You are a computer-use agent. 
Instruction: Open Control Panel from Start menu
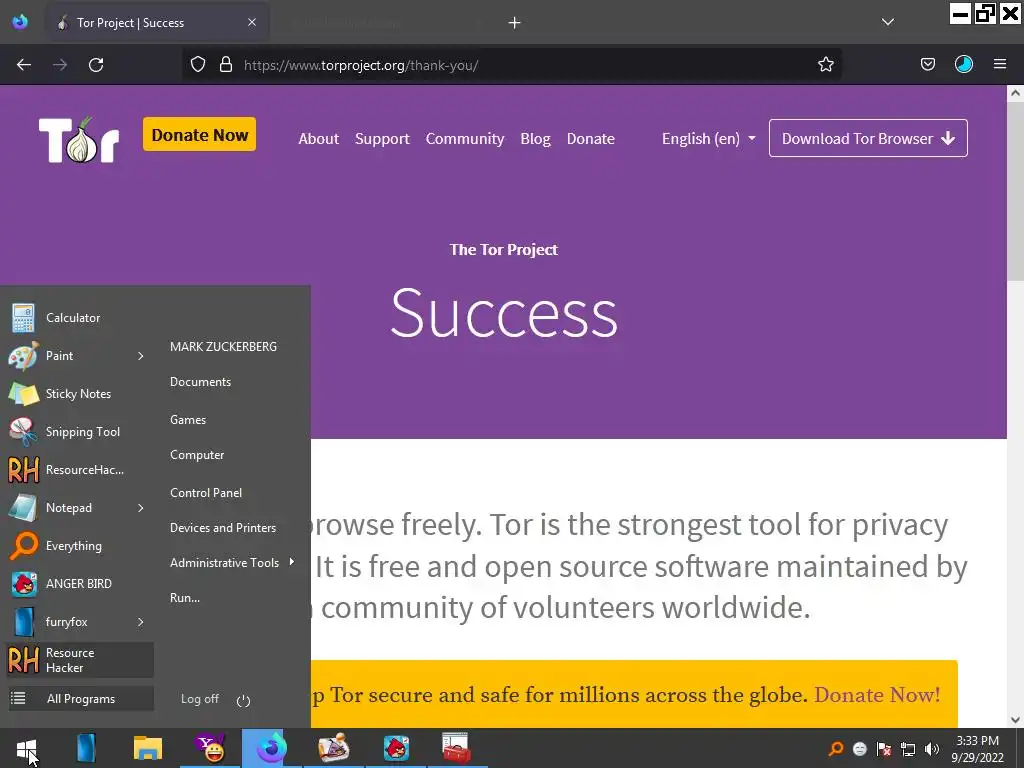pyautogui.click(x=206, y=493)
